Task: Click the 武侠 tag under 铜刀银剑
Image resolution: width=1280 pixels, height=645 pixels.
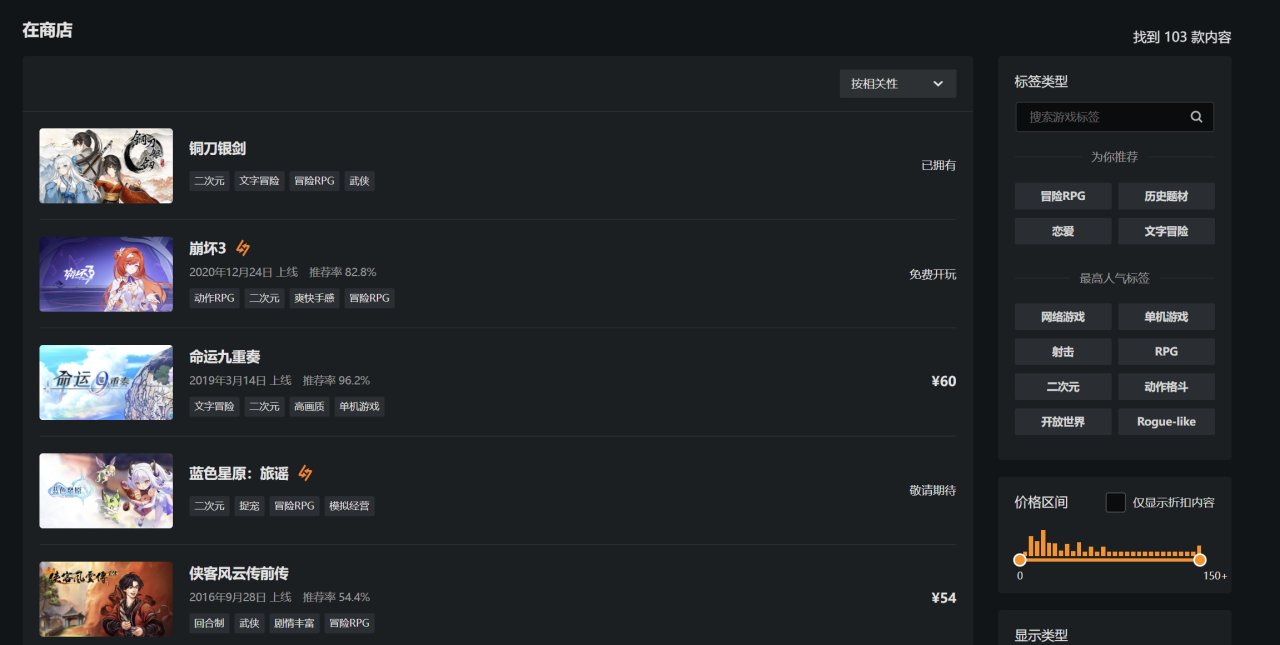Action: click(x=360, y=181)
